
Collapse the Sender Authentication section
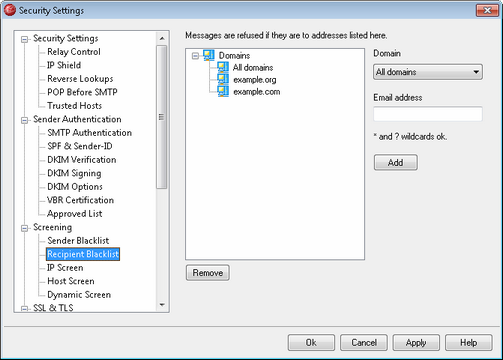coord(24,120)
